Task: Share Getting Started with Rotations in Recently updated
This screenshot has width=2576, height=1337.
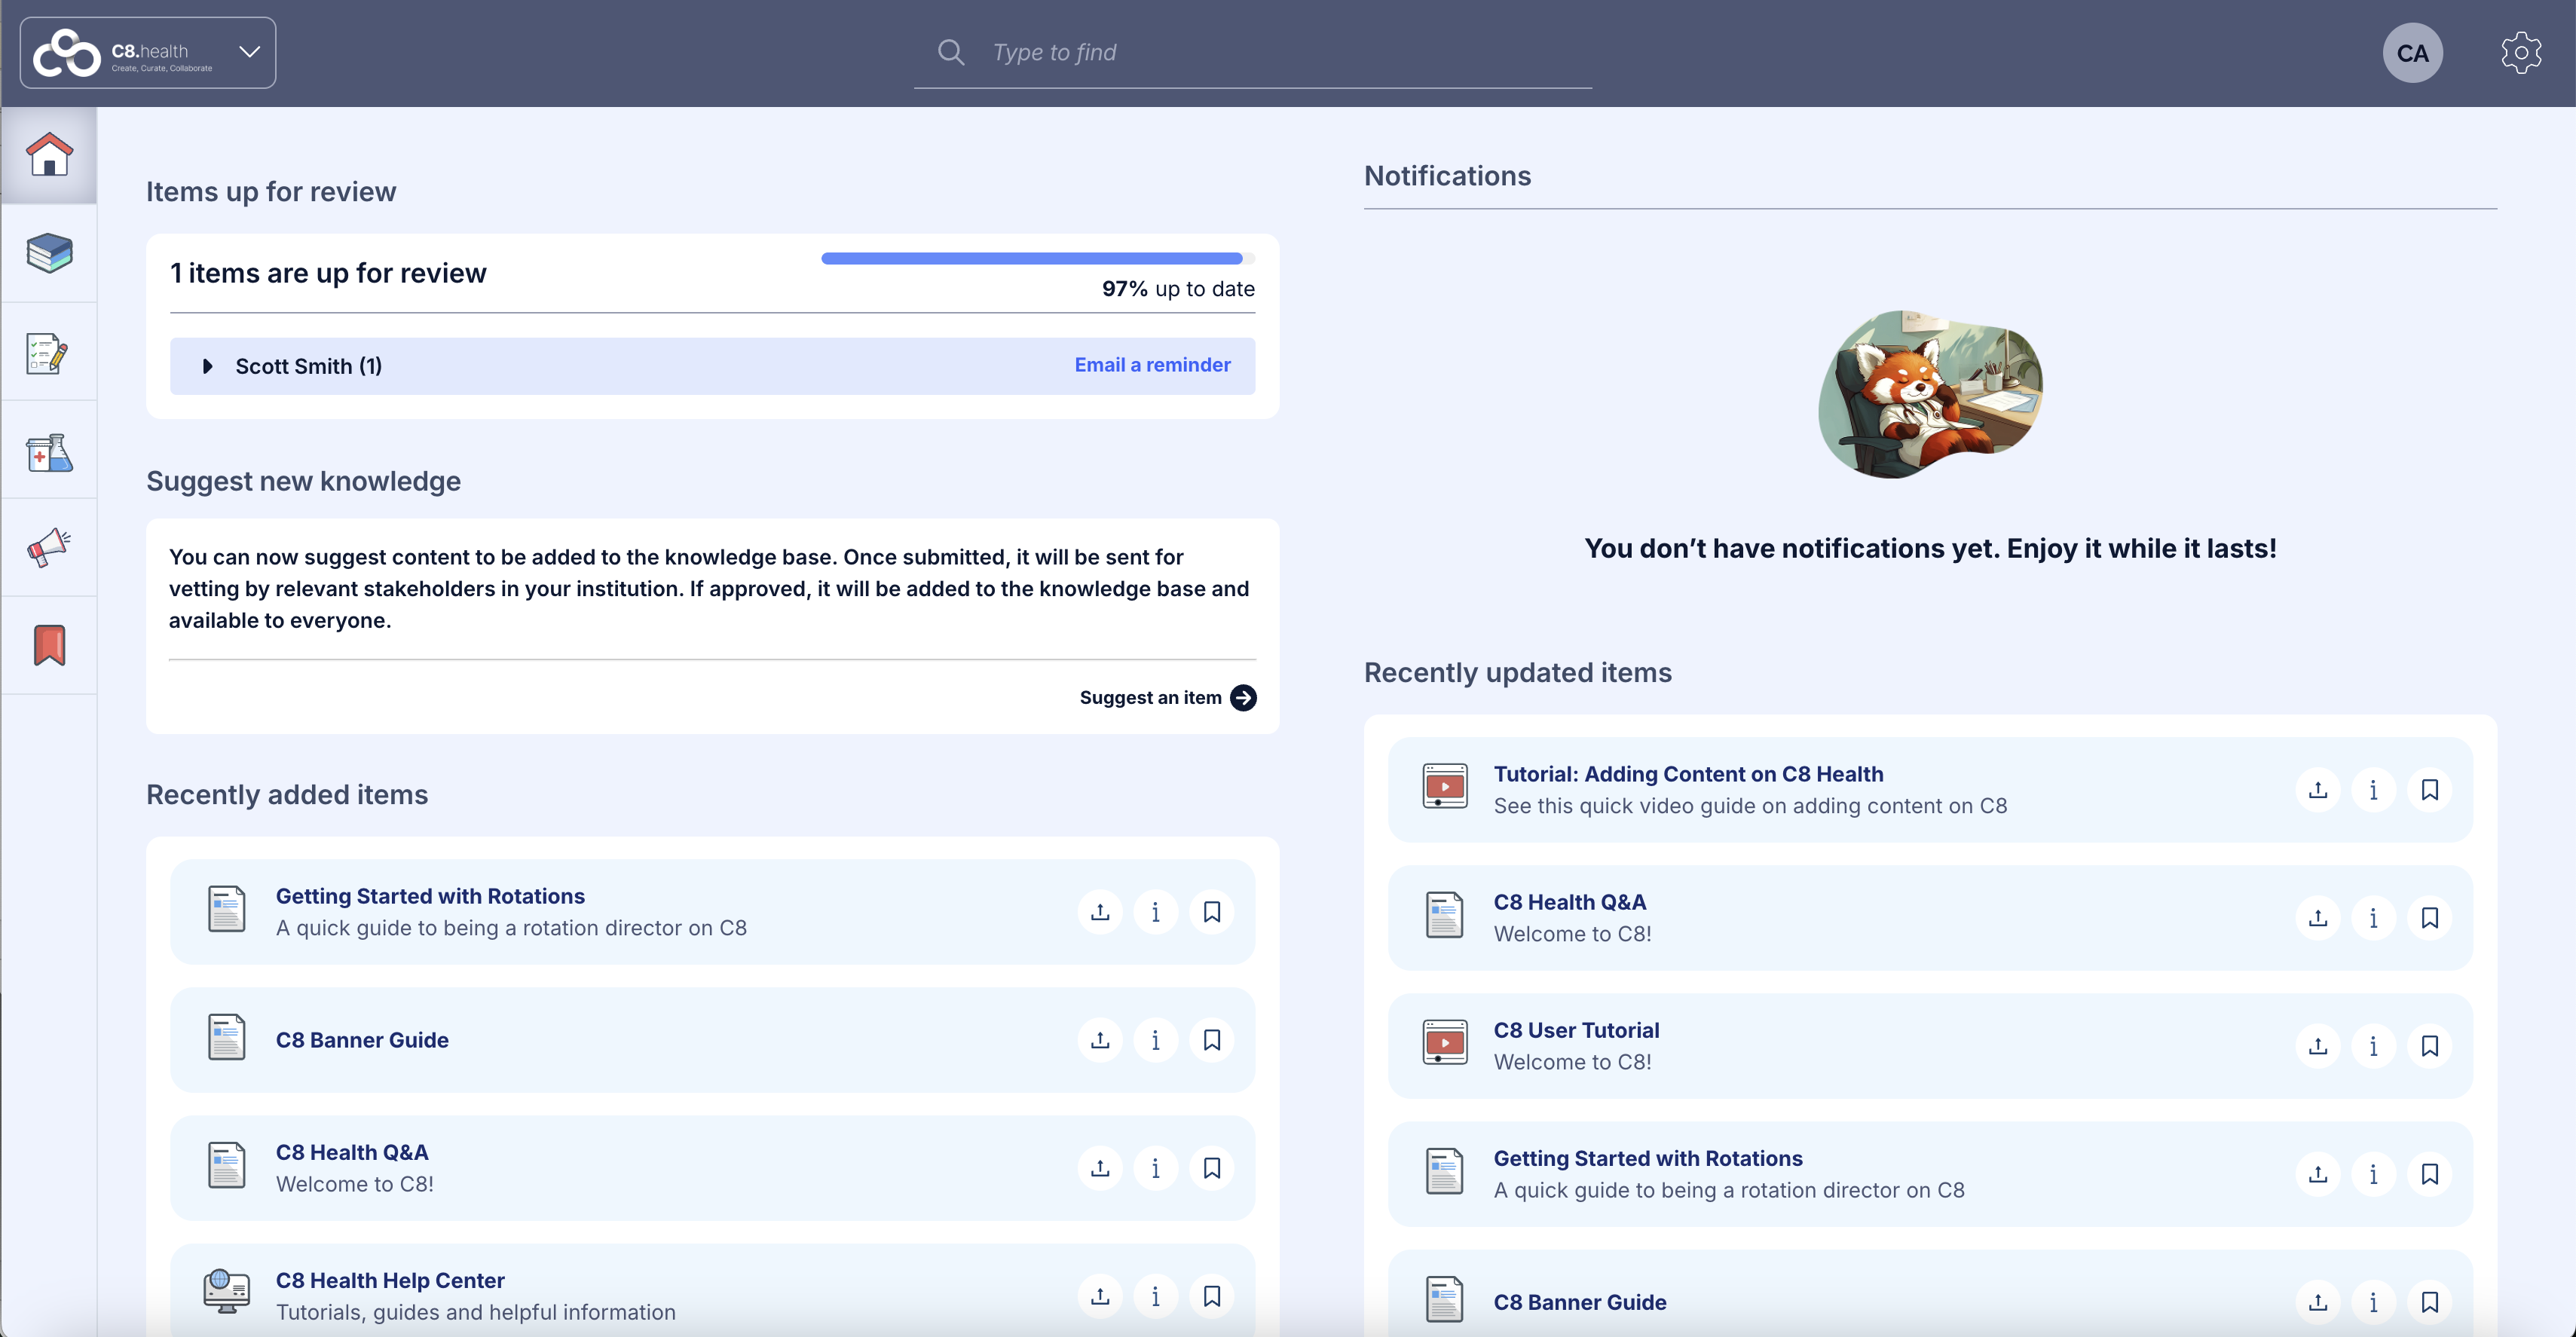Action: (x=2318, y=1174)
